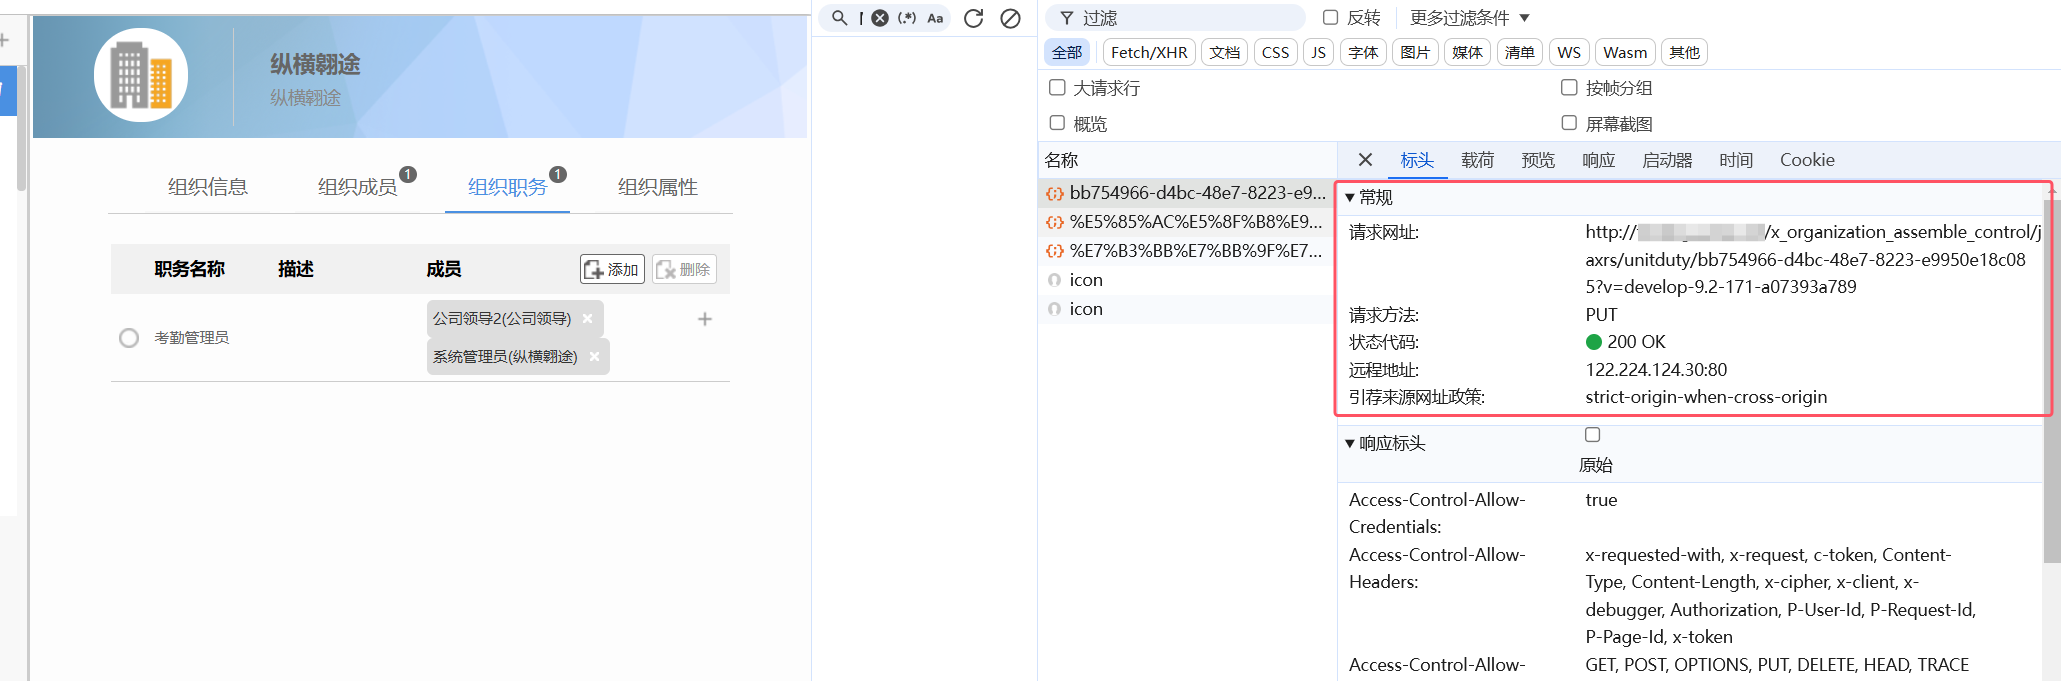Toggle the regular expression search icon
This screenshot has width=2061, height=681.
click(x=907, y=18)
